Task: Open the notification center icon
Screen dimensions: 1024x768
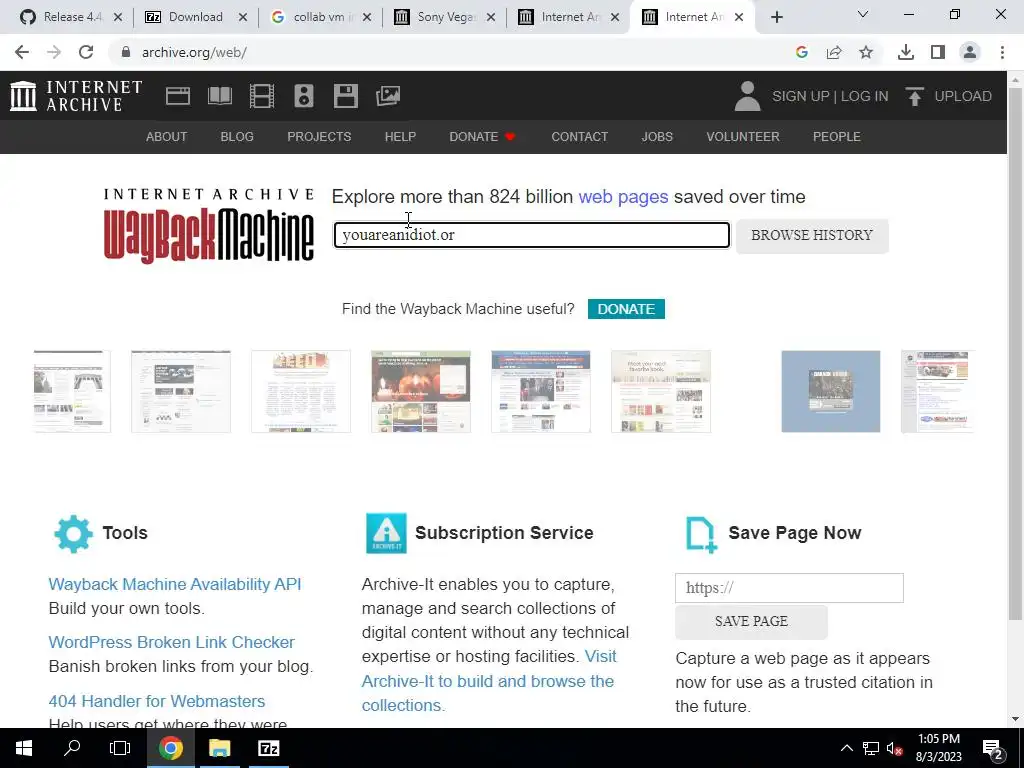Action: [x=993, y=748]
